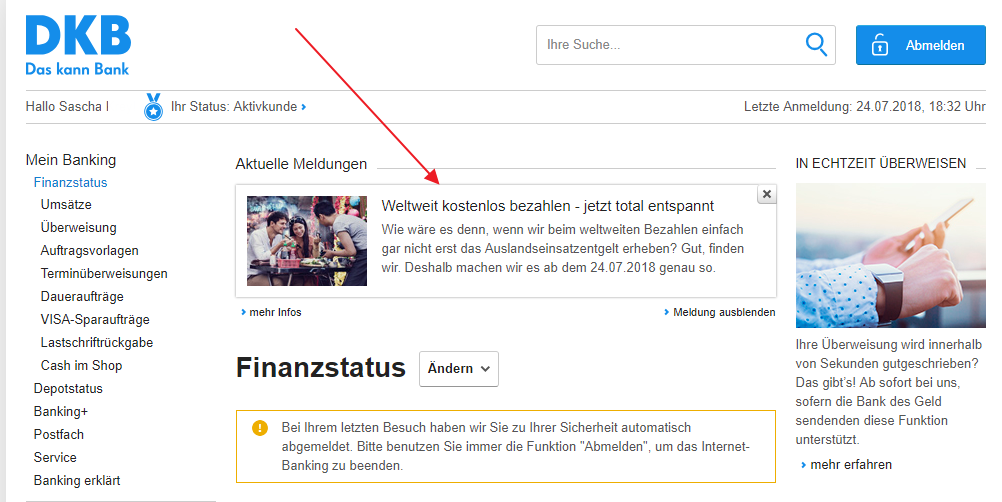
Task: Select Umsätze in the sidebar menu
Action: coord(67,205)
